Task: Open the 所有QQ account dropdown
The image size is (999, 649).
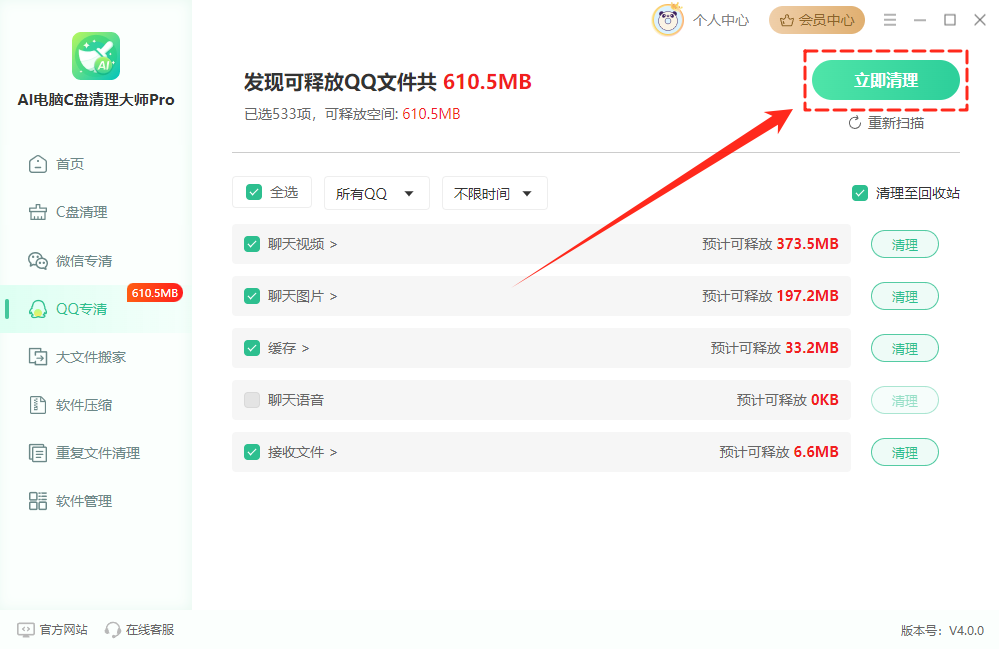Action: point(377,193)
